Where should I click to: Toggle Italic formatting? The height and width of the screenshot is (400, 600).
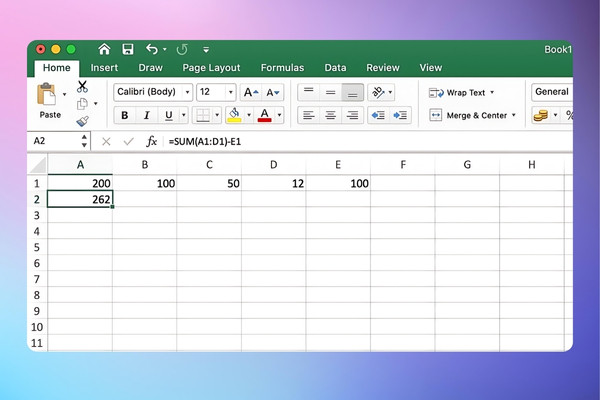147,115
